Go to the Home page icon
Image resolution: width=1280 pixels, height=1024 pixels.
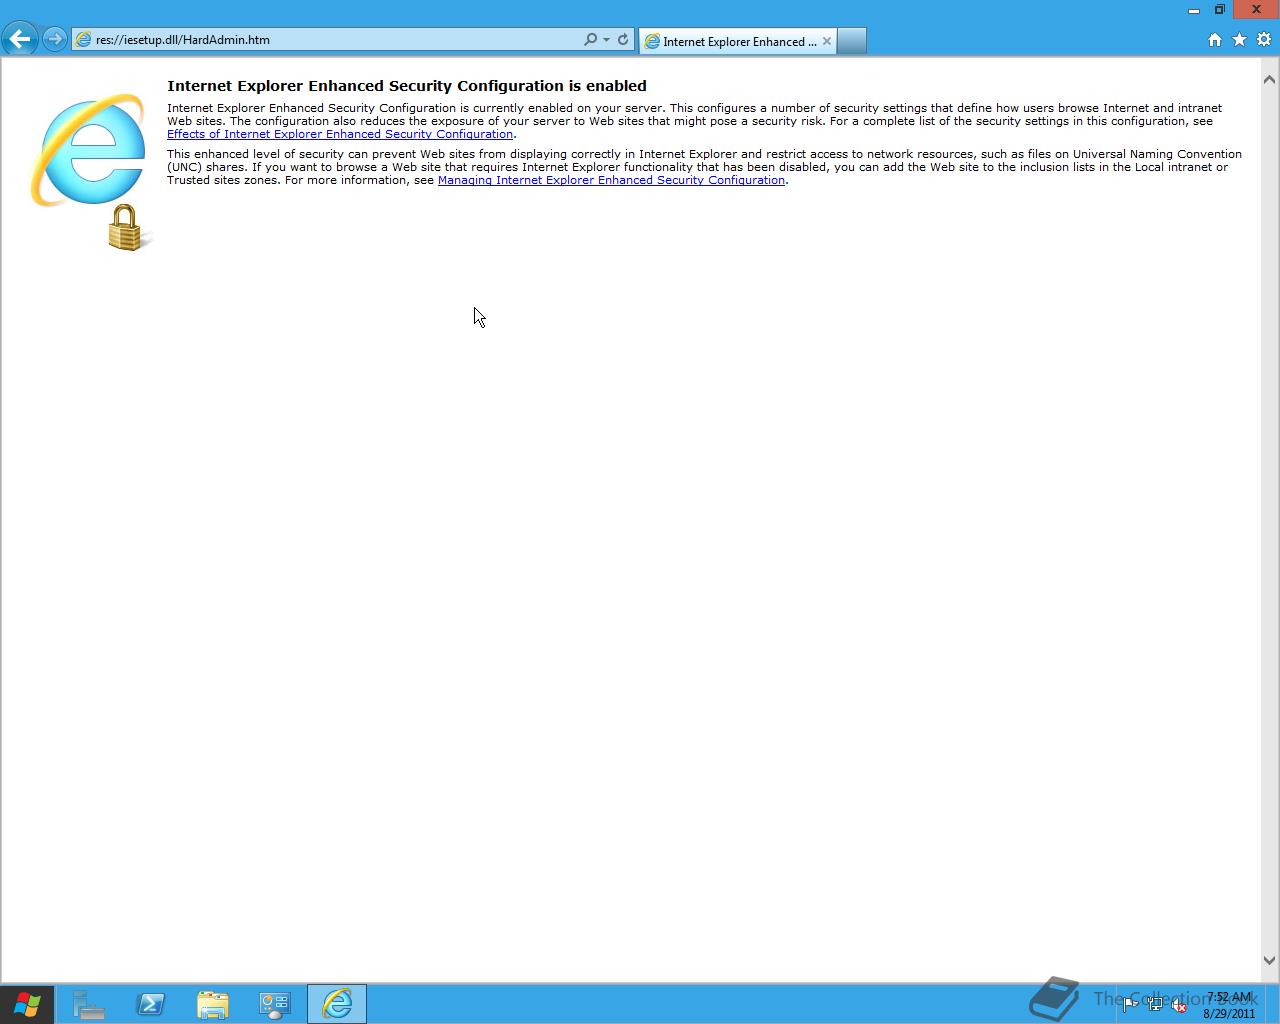(x=1215, y=40)
